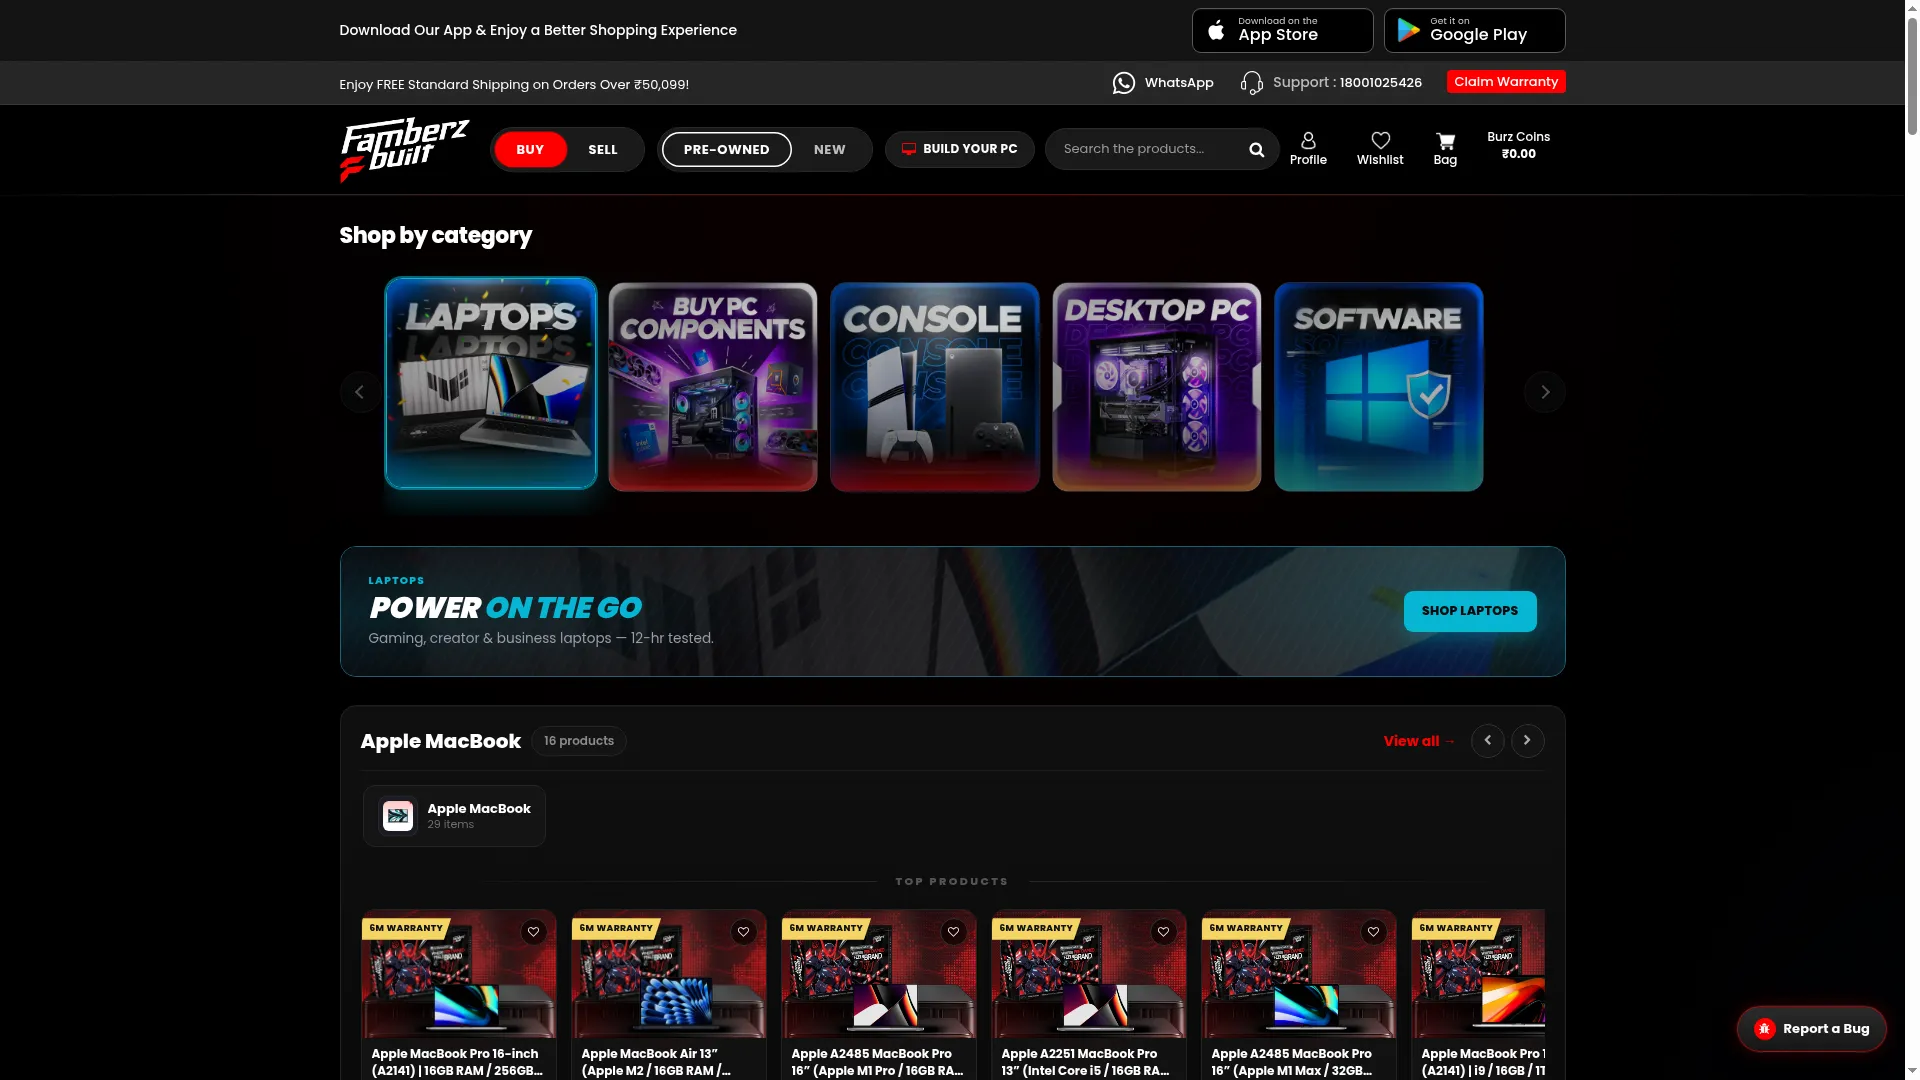
Task: Toggle to NEW products
Action: pyautogui.click(x=829, y=150)
